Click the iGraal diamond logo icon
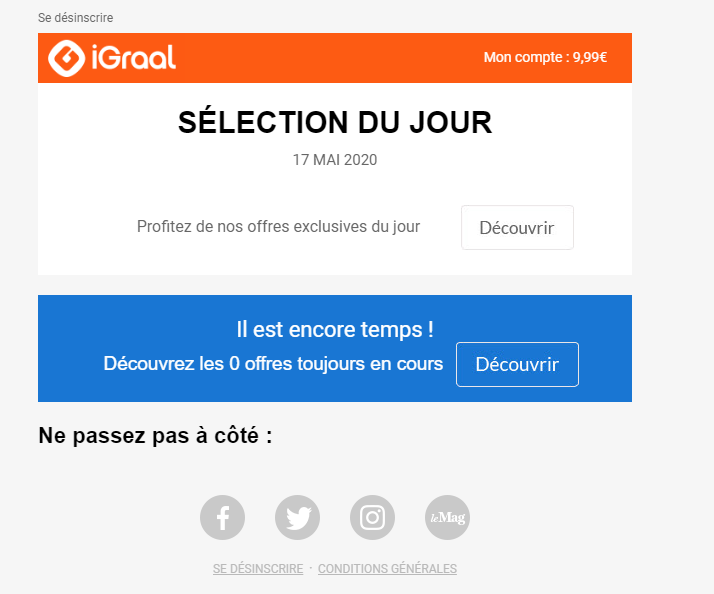Screen dimensions: 714x594 tap(66, 58)
